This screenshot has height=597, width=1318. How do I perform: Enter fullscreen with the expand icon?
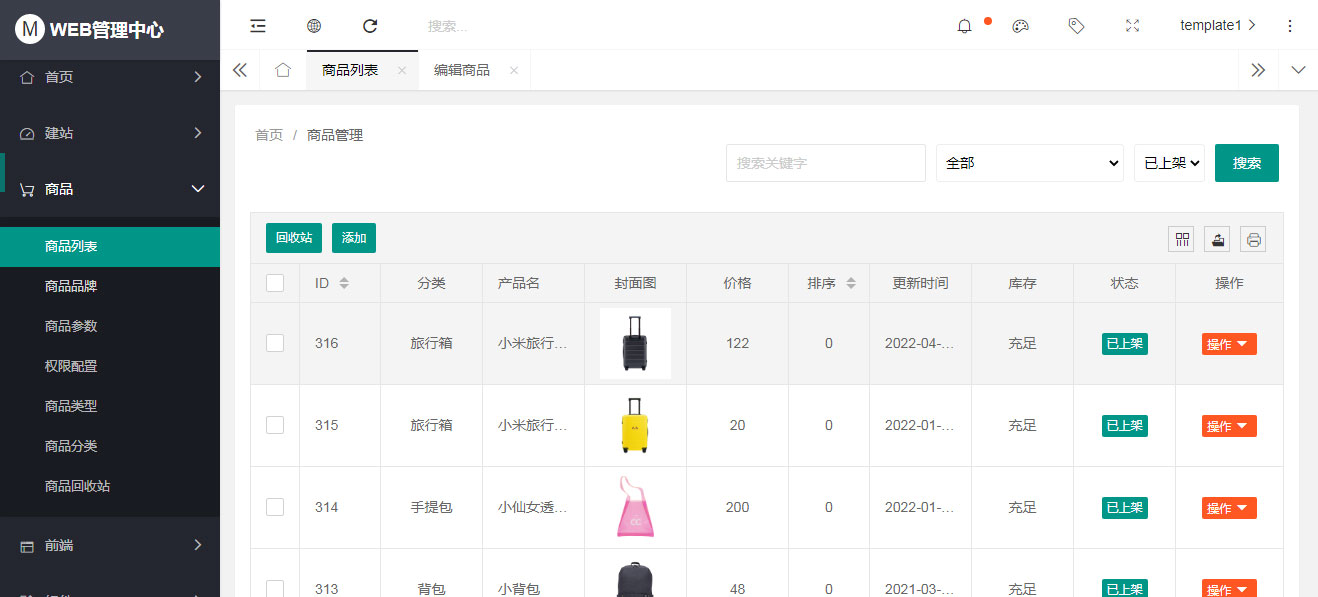[1132, 26]
